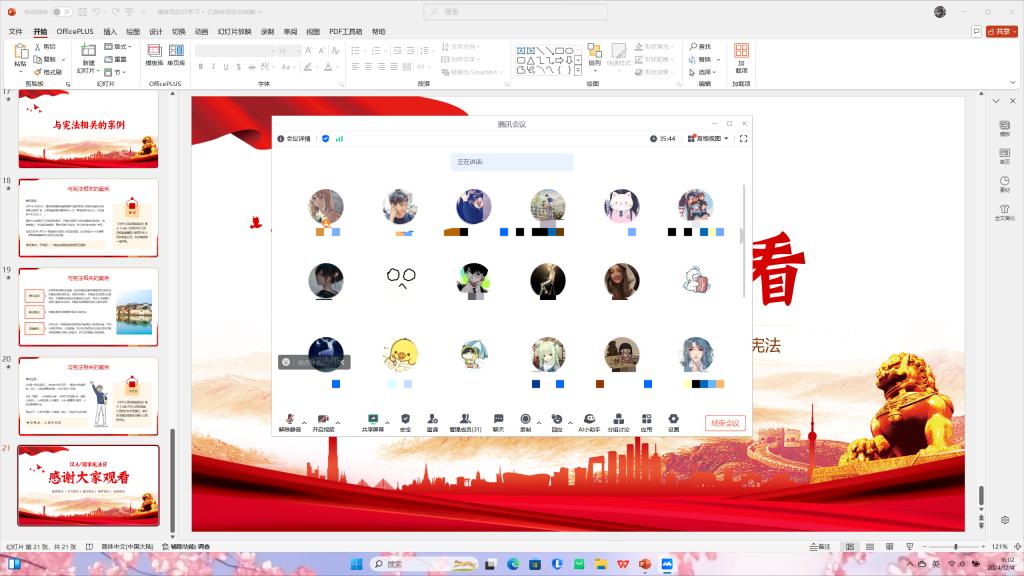
Task: Open the slide Layout dropdown in ribbon
Action: tap(118, 47)
